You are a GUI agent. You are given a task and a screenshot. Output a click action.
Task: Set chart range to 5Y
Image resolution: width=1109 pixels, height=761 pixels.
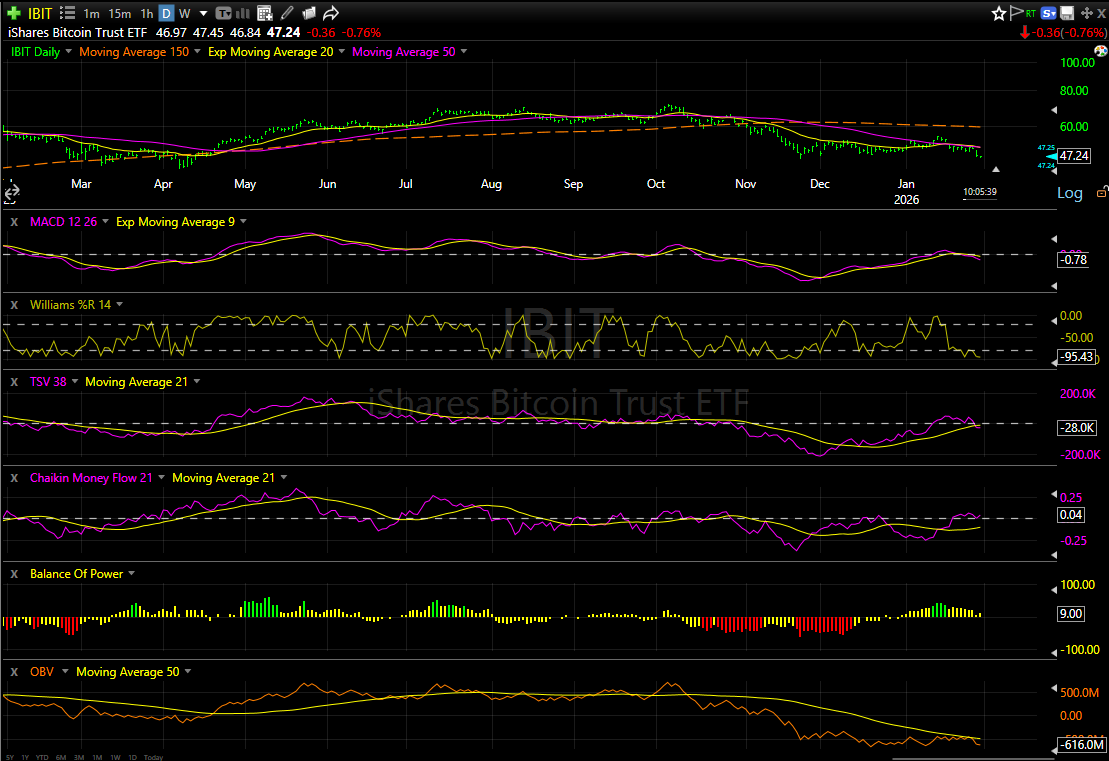pos(10,757)
